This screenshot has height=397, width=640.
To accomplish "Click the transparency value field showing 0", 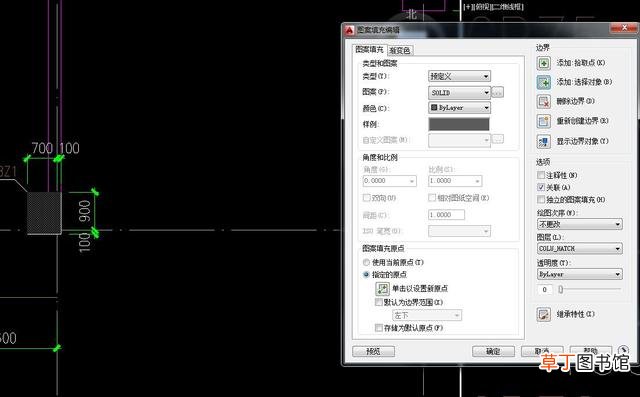I will tap(544, 290).
